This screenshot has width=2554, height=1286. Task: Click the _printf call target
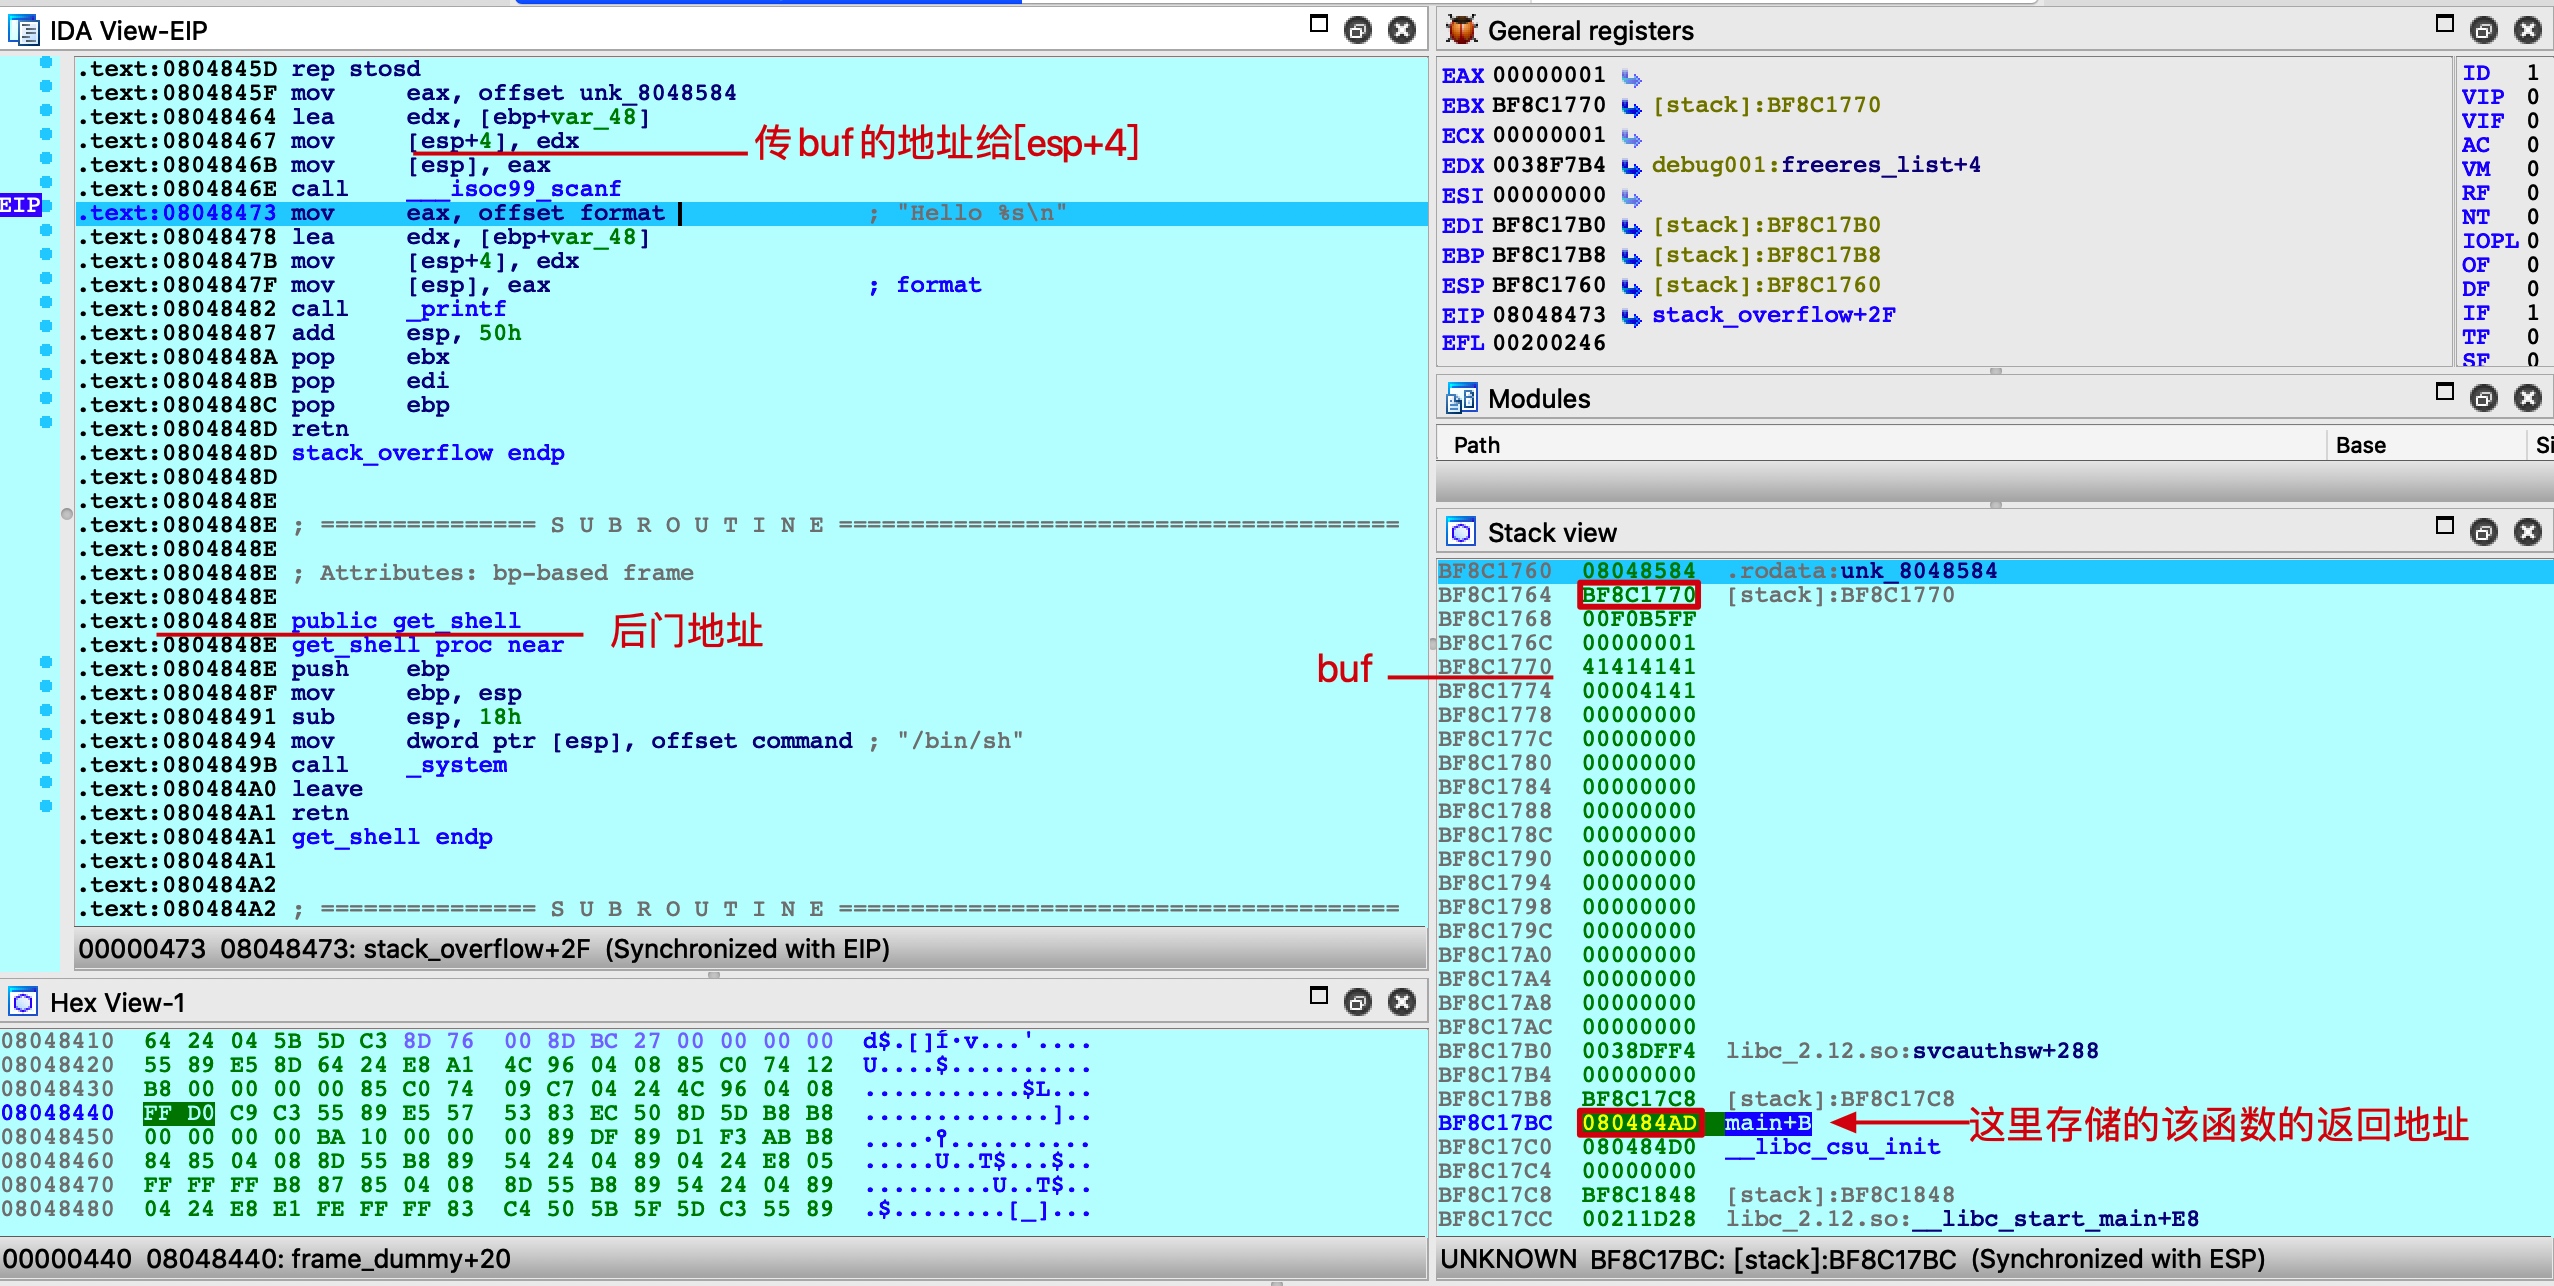pos(456,309)
